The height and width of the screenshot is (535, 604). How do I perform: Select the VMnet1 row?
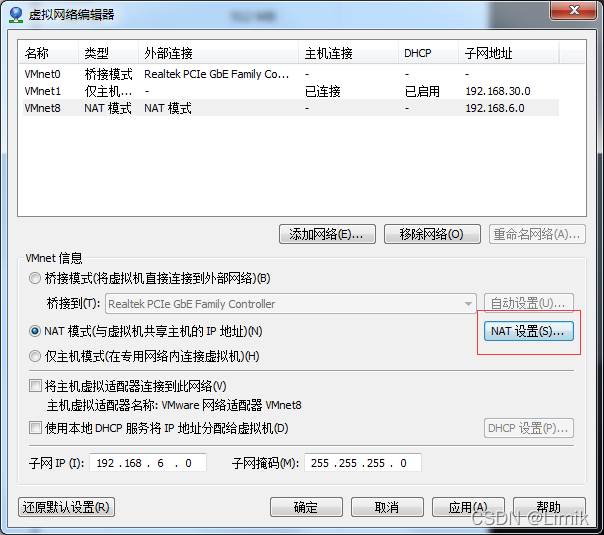tap(291, 91)
